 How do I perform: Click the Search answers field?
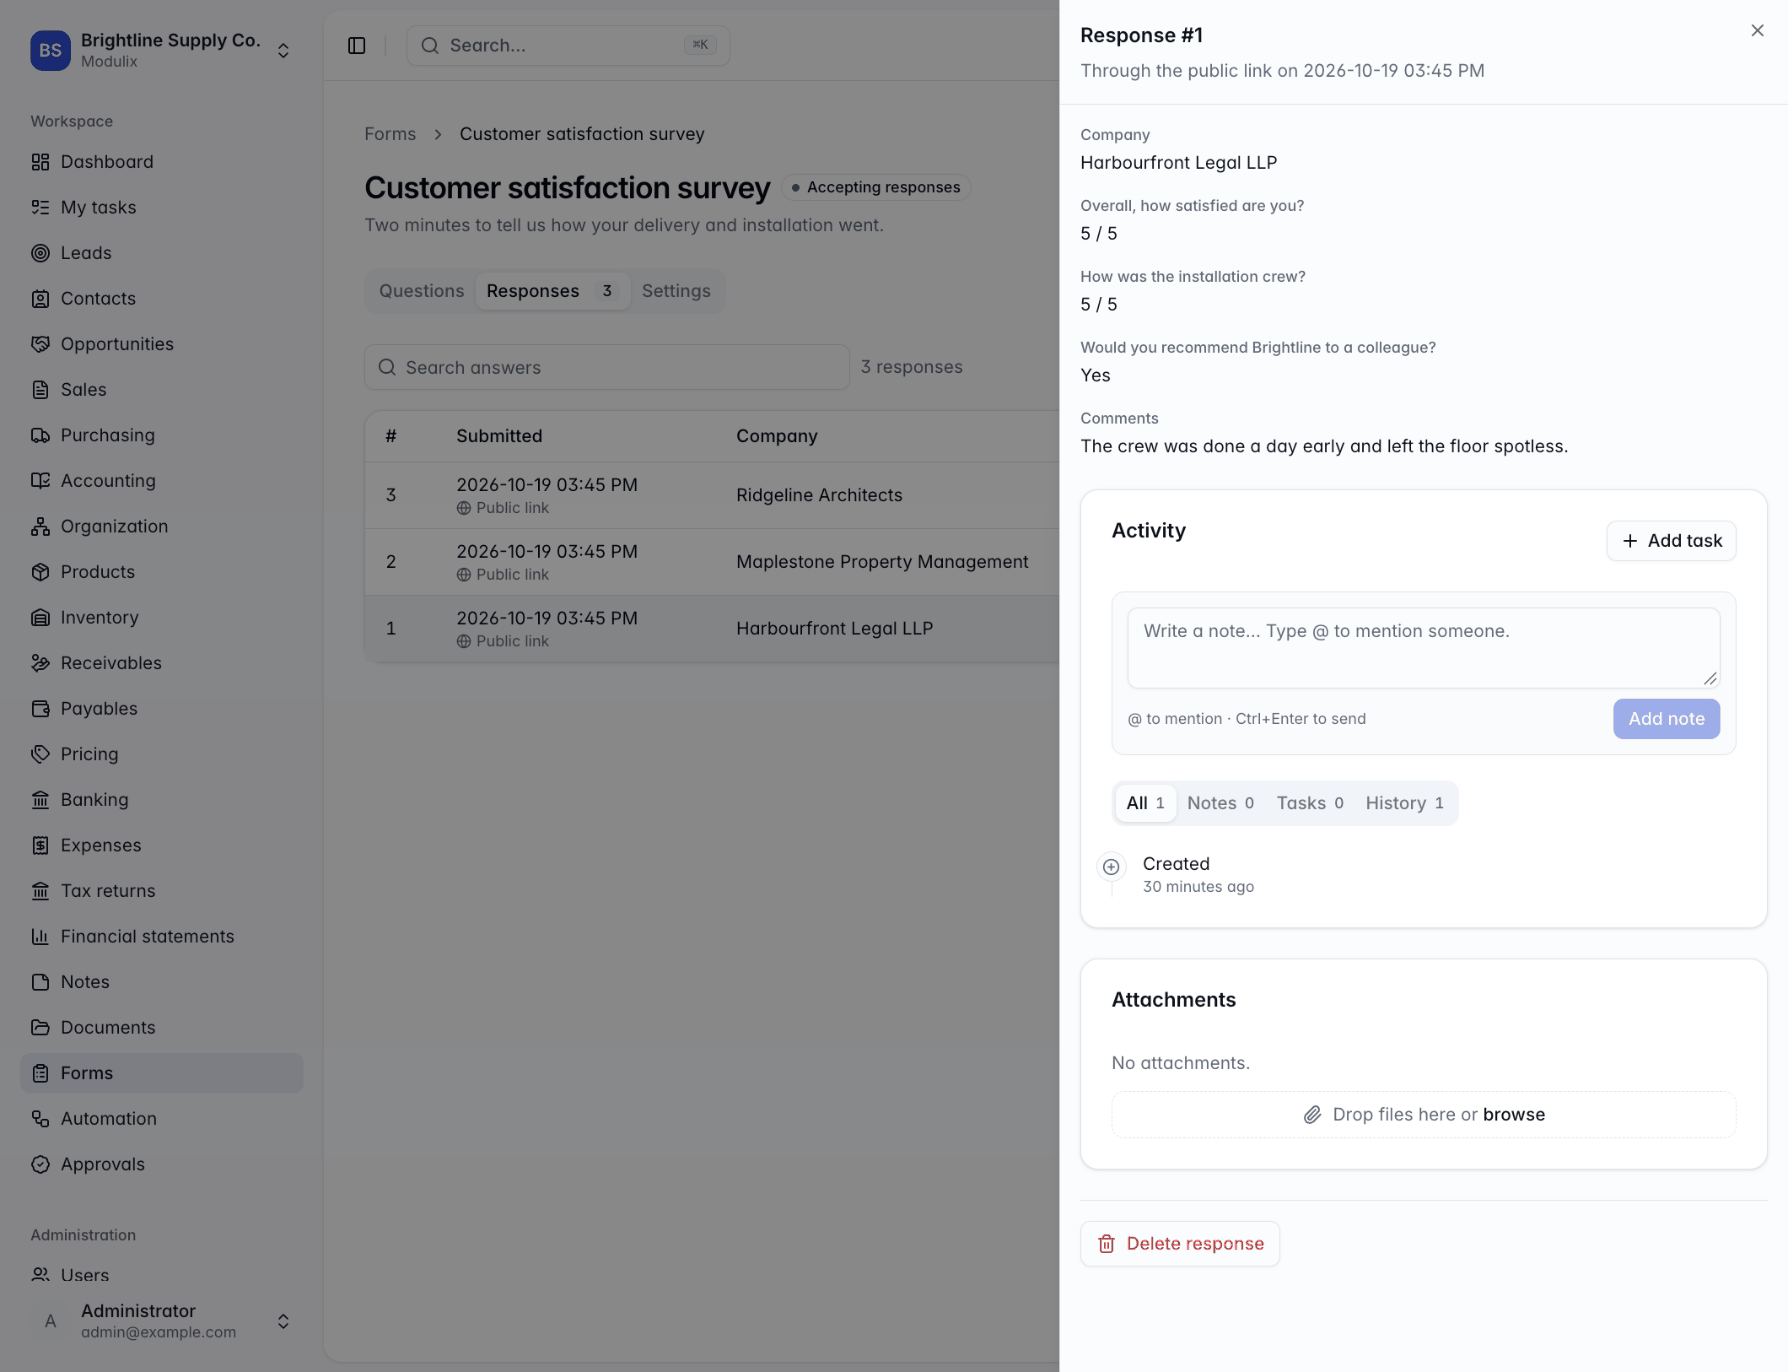coord(607,367)
